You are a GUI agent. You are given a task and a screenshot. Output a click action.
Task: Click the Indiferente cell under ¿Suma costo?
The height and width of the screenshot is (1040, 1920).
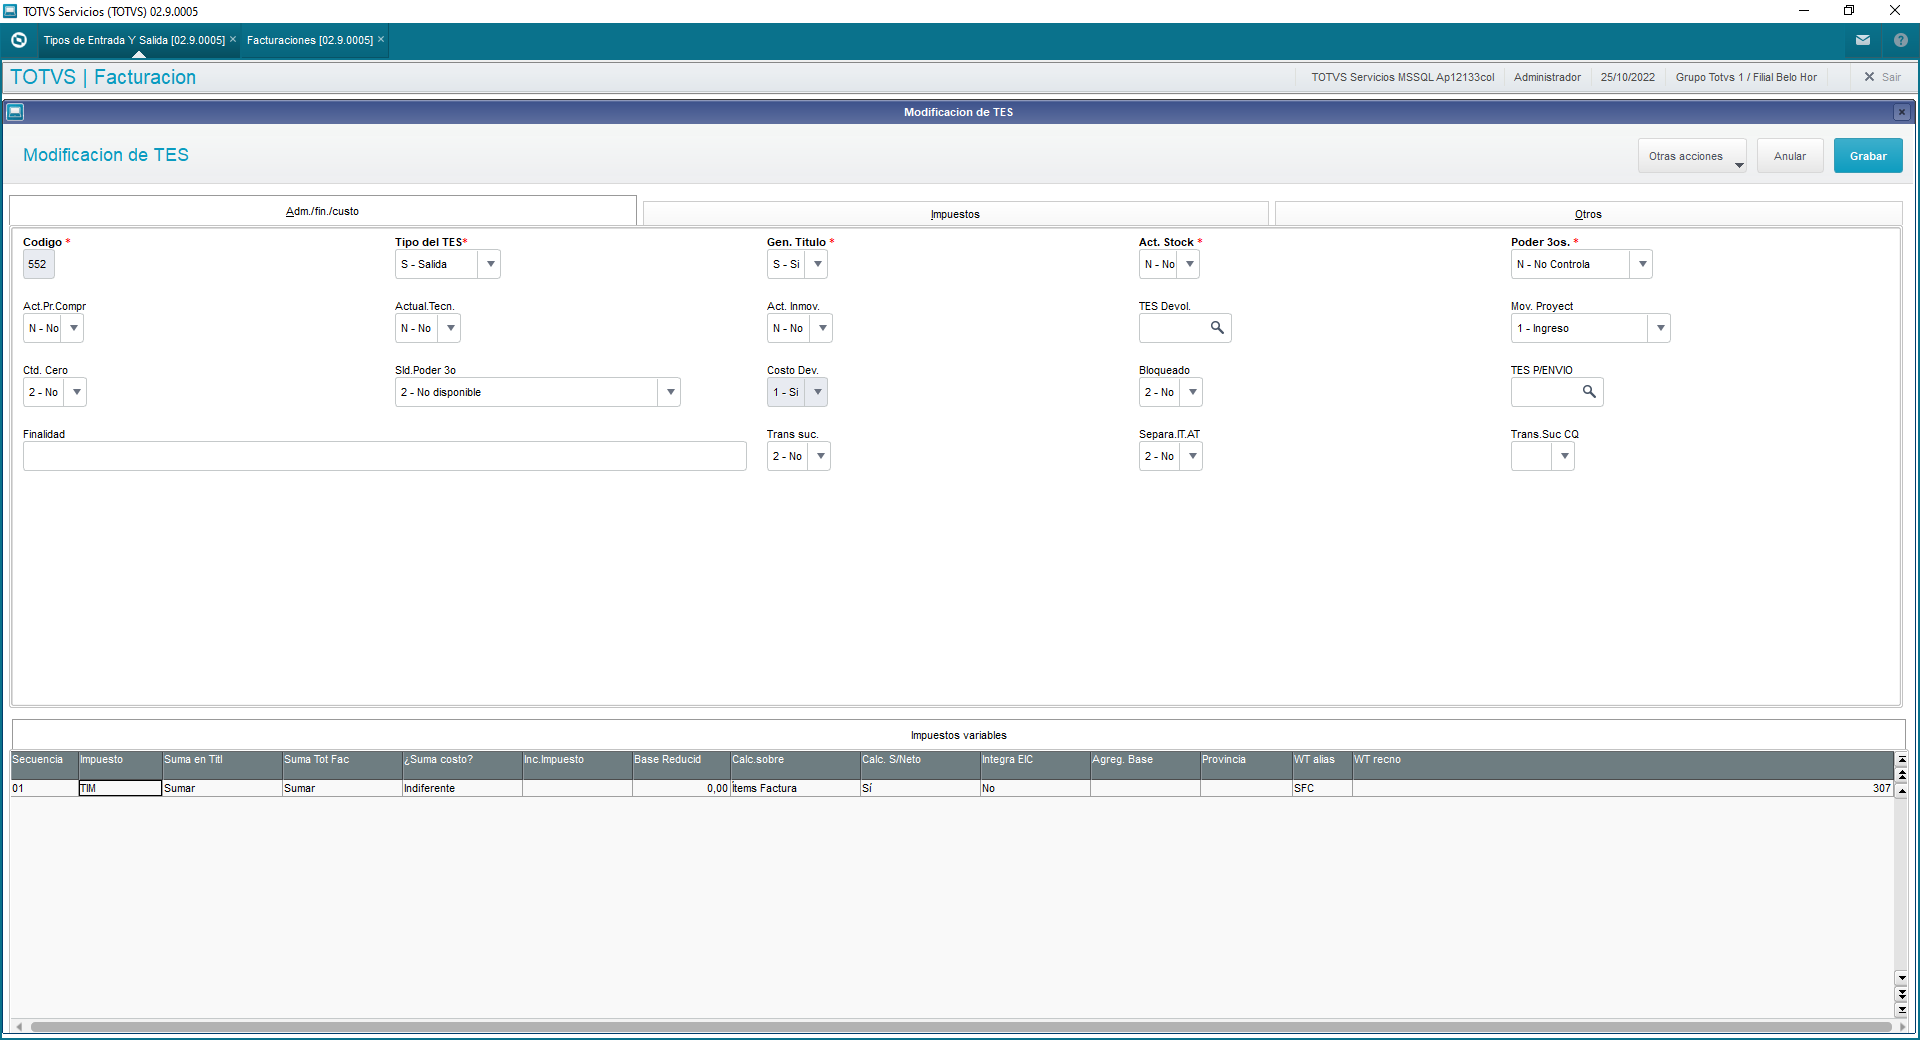(461, 788)
